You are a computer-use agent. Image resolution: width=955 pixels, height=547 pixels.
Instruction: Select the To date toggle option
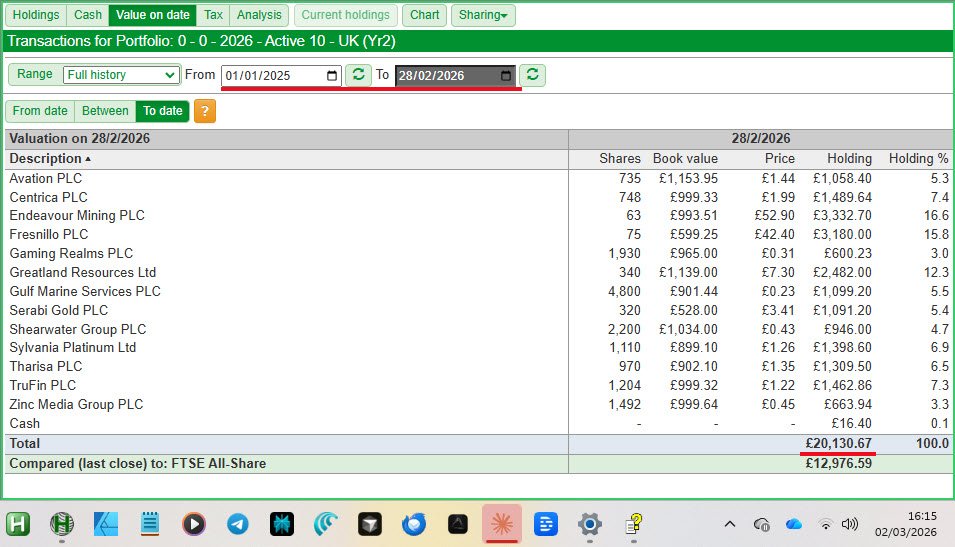pyautogui.click(x=162, y=111)
